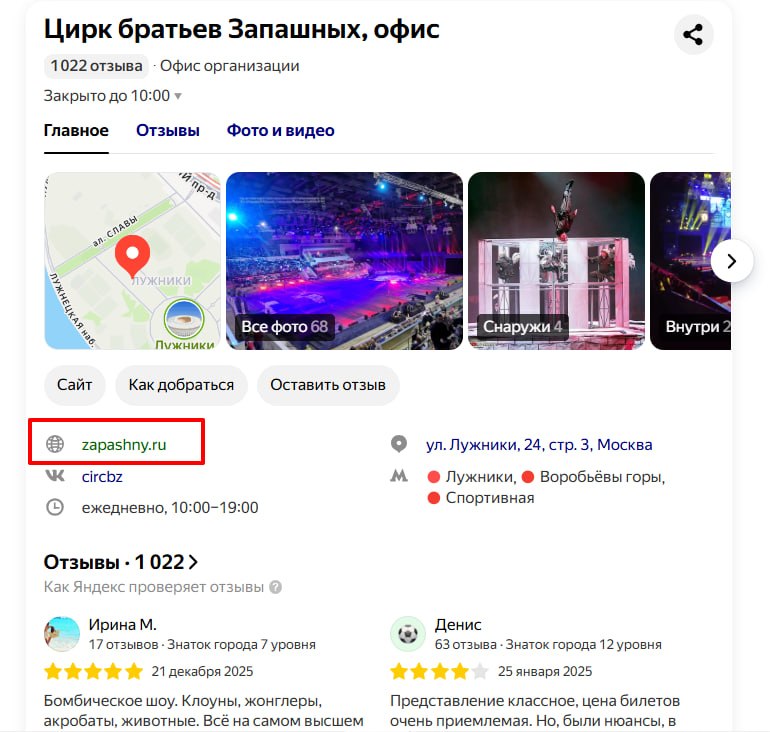
Task: Click the address location pin icon
Action: tap(399, 444)
